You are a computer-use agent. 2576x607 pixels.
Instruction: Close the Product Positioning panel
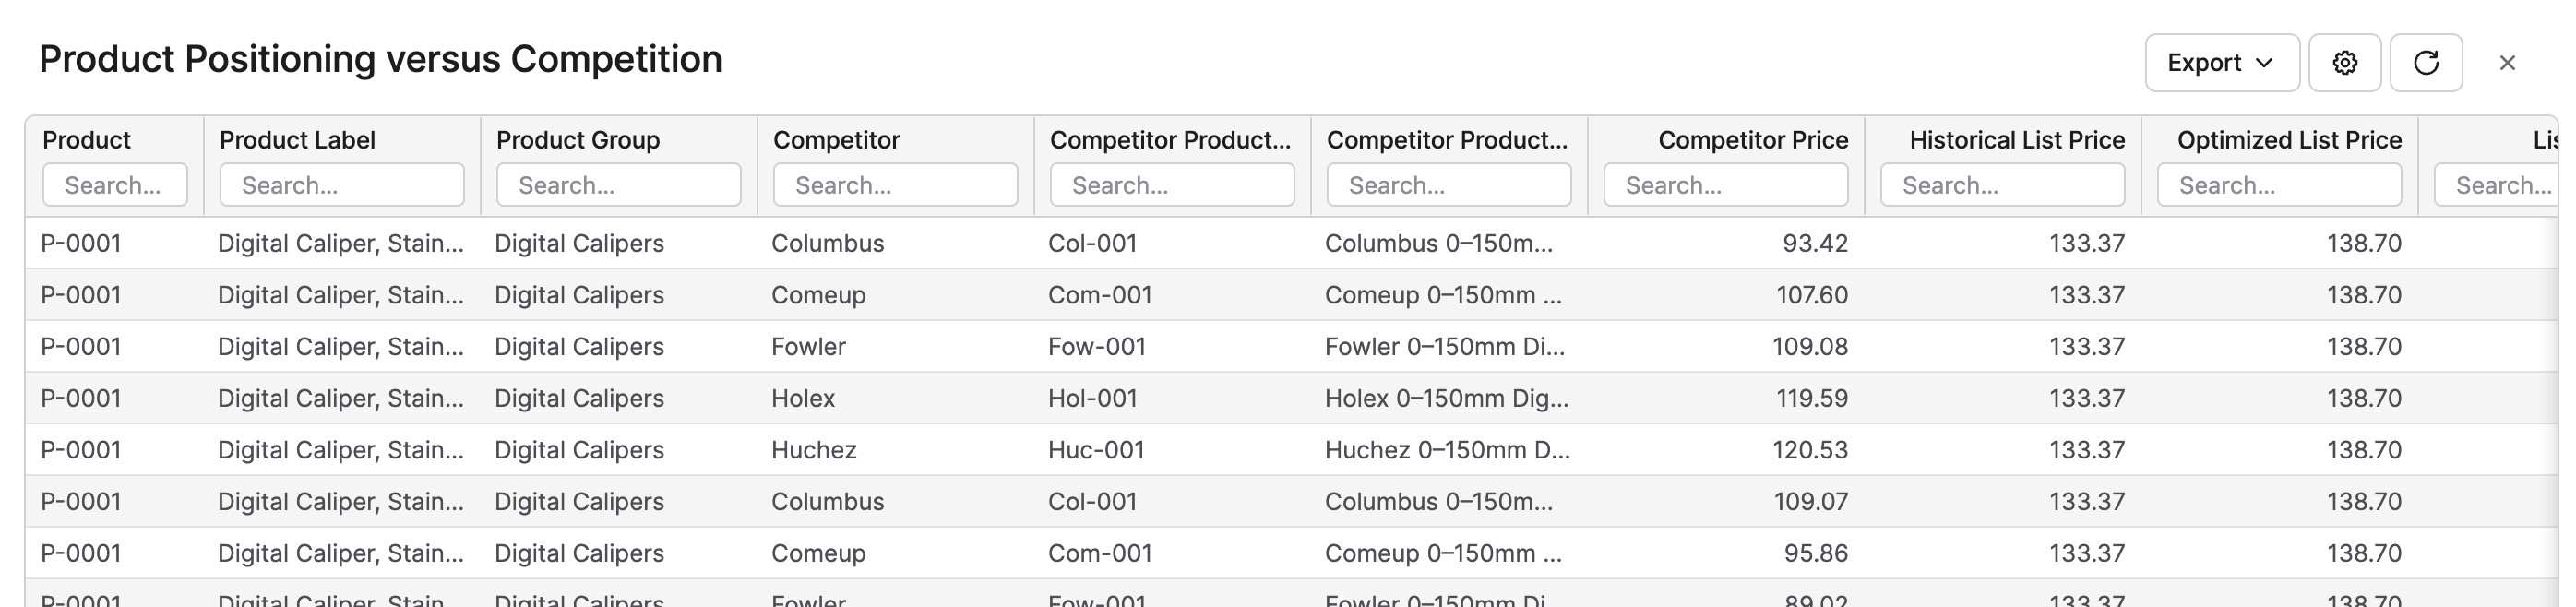tap(2507, 63)
